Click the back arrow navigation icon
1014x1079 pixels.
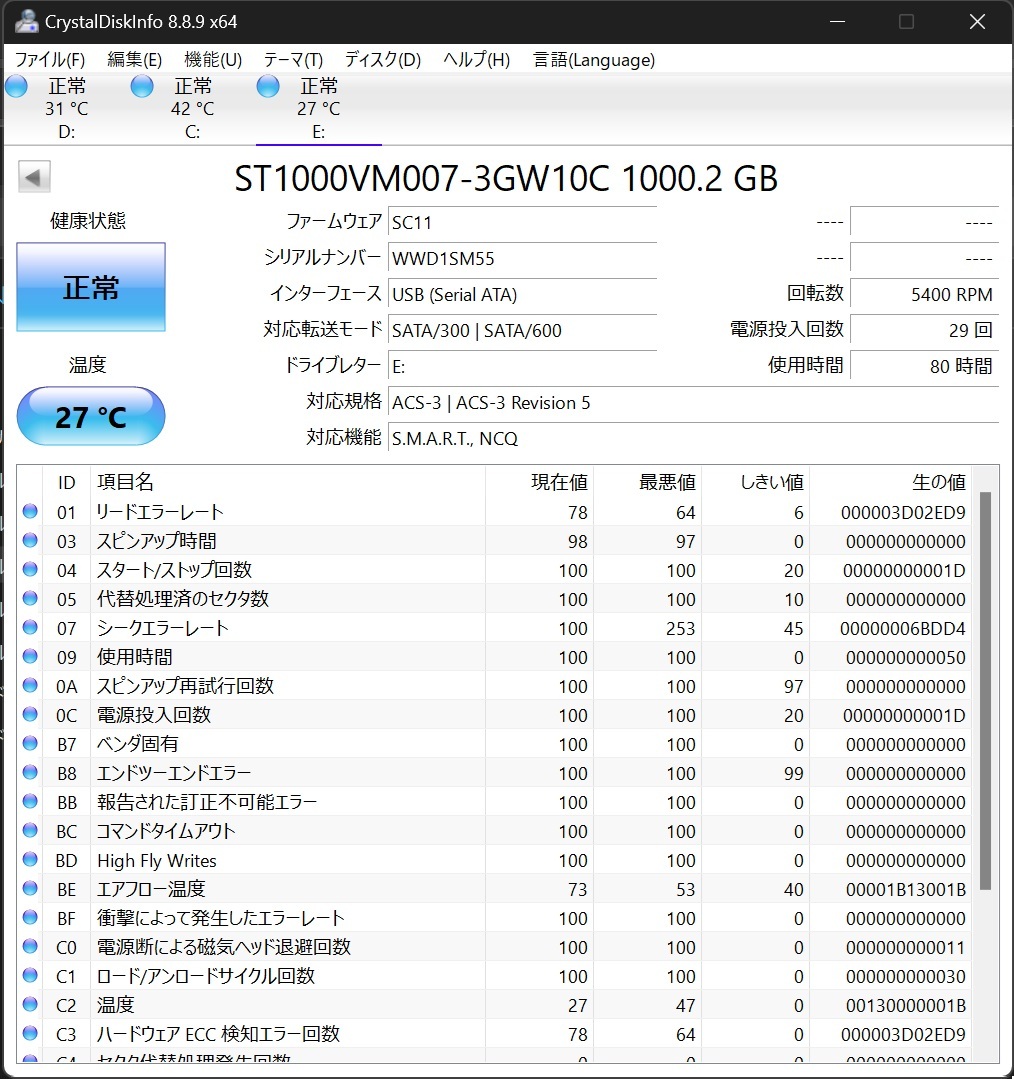33,176
